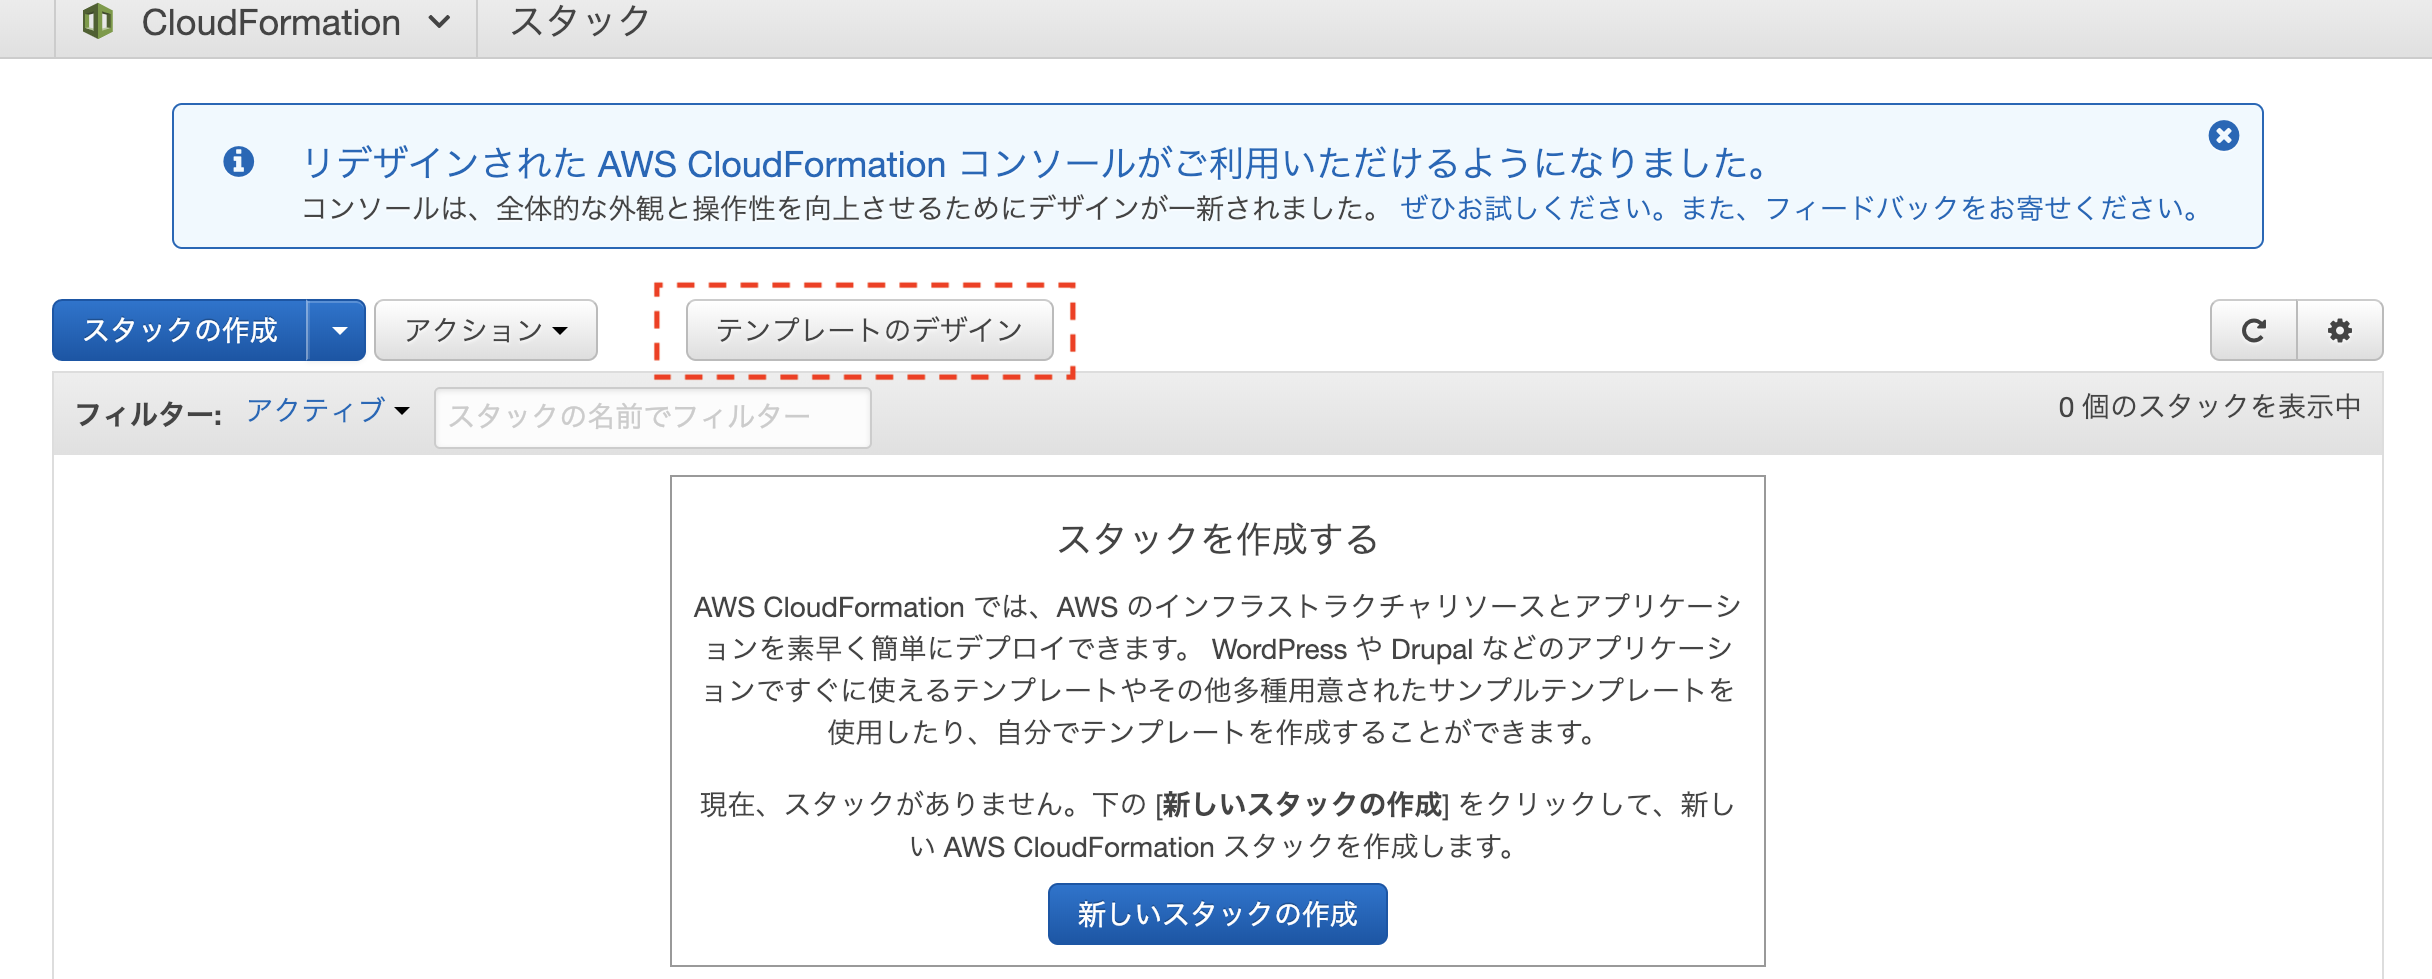Open the アクション dropdown menu
The height and width of the screenshot is (979, 2432).
486,330
